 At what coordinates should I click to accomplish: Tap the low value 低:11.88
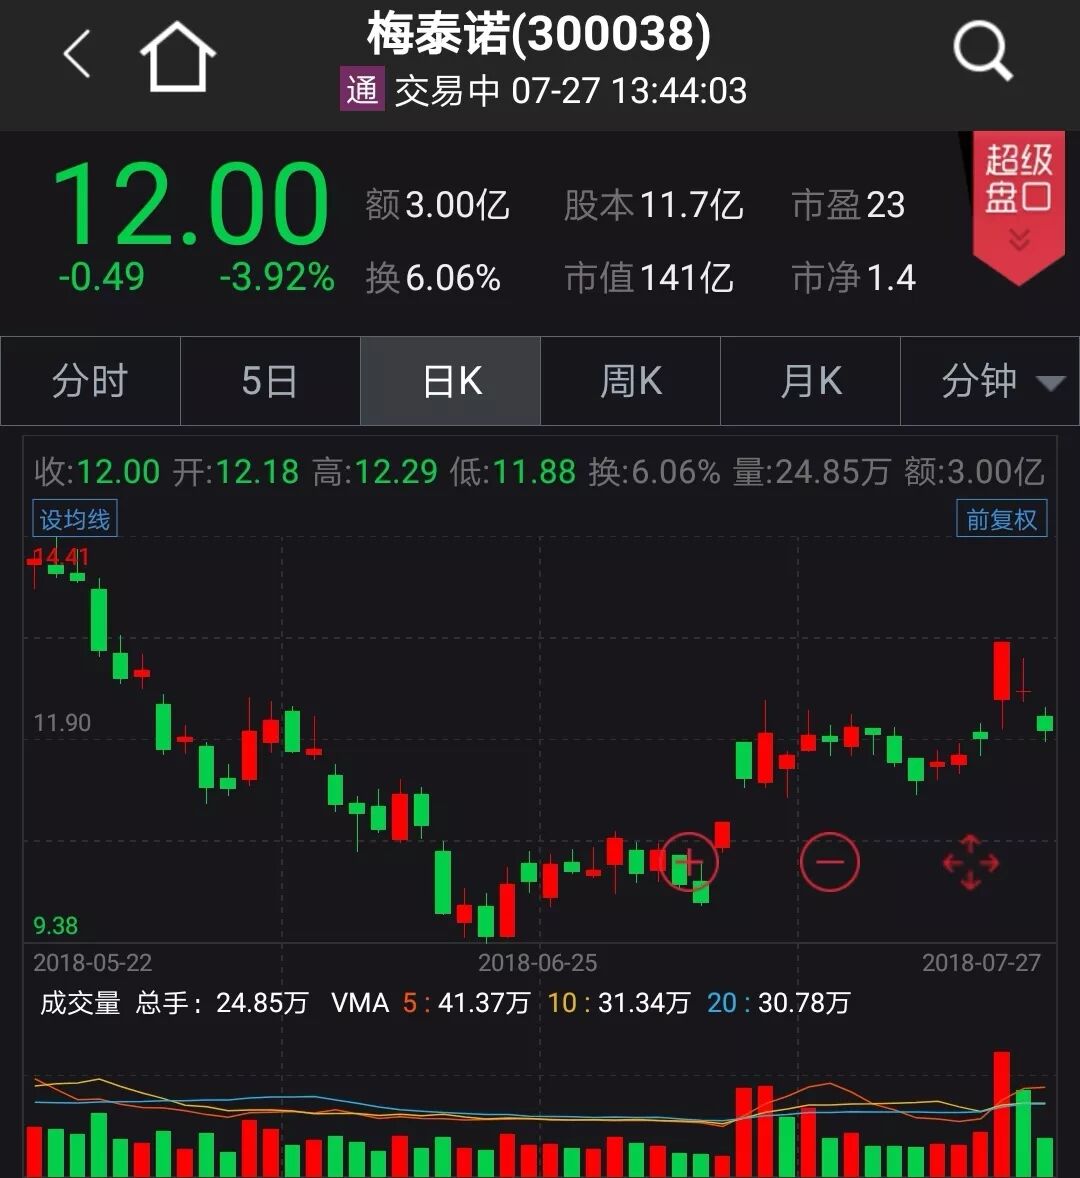point(513,472)
